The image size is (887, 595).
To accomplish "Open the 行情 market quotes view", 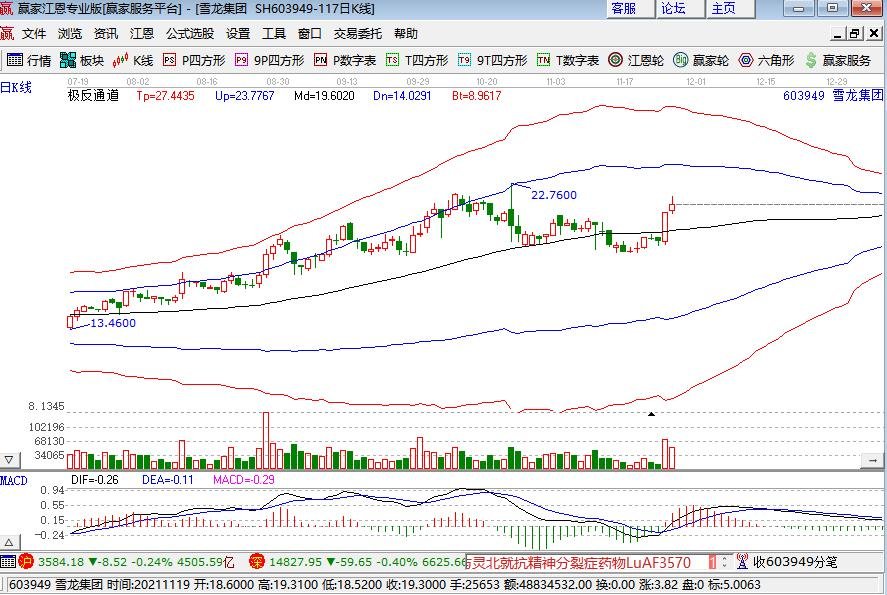I will pos(29,60).
